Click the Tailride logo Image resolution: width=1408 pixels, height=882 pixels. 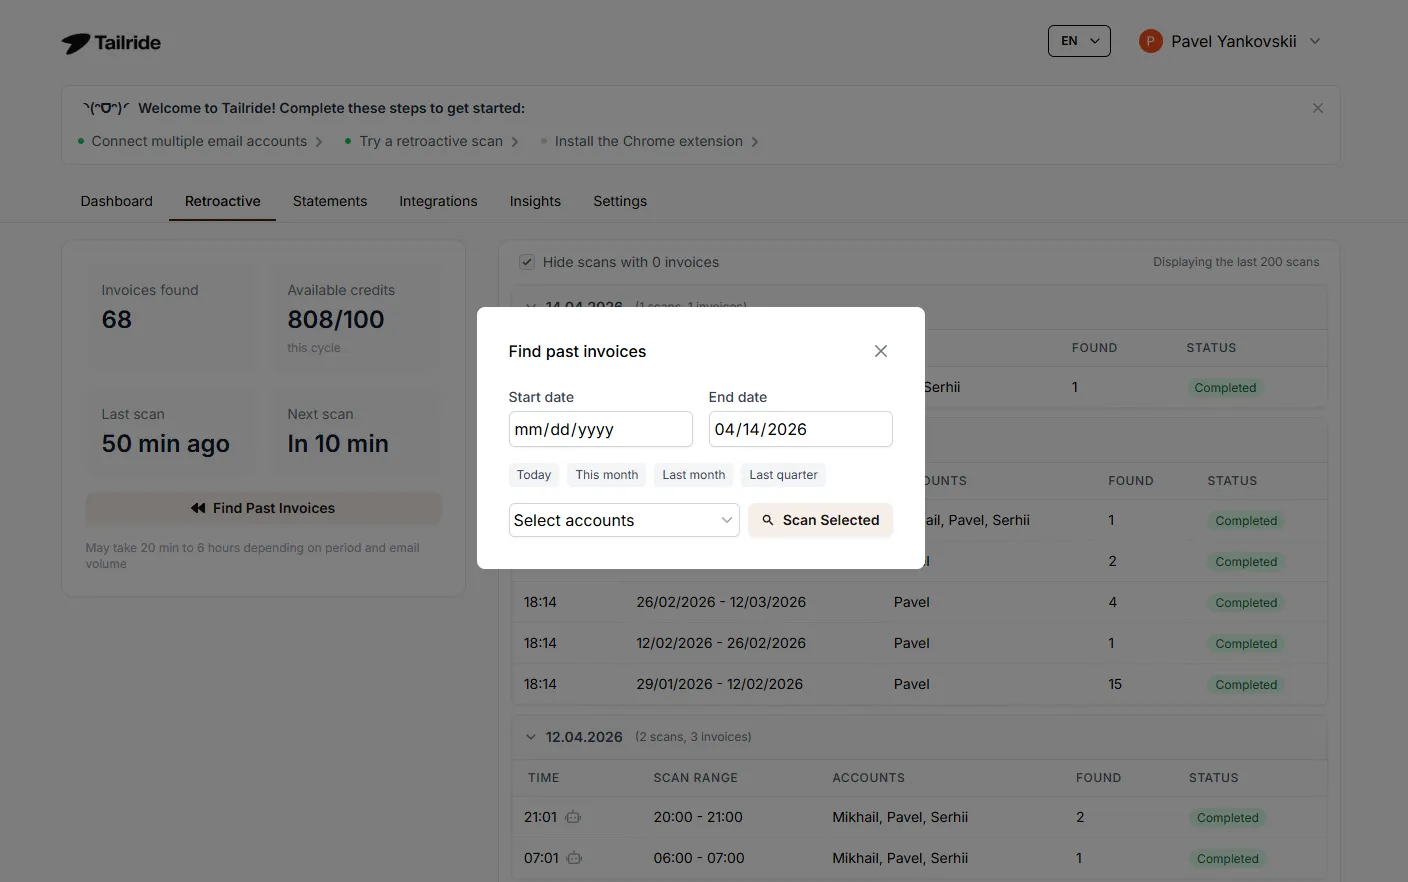(111, 43)
